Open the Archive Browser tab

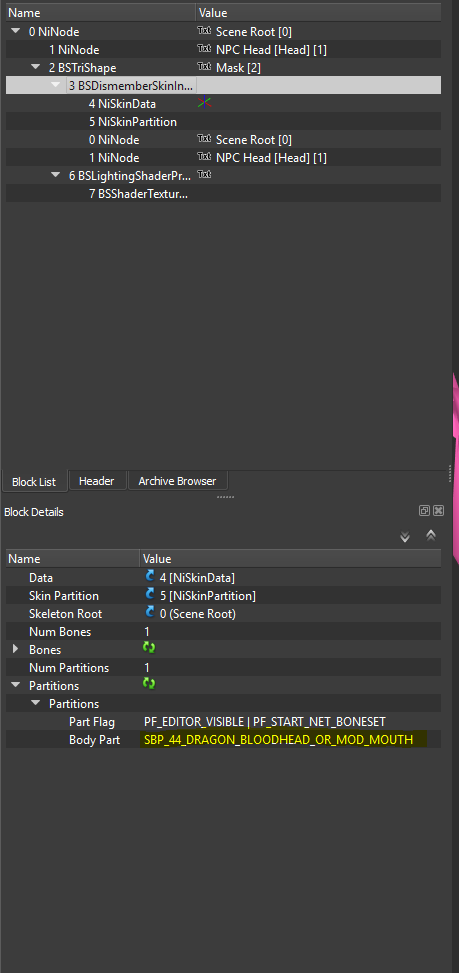177,481
